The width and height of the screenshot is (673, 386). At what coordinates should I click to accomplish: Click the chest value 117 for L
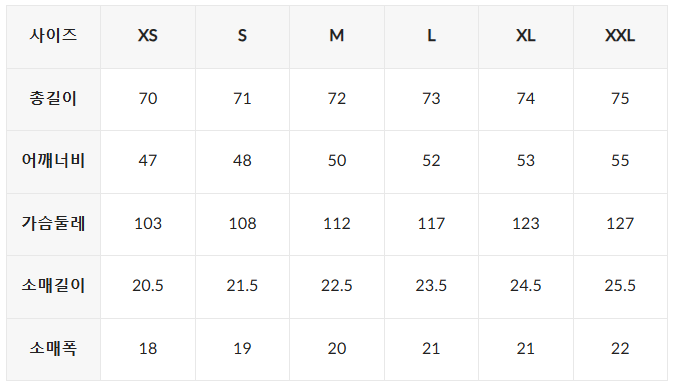pos(431,223)
